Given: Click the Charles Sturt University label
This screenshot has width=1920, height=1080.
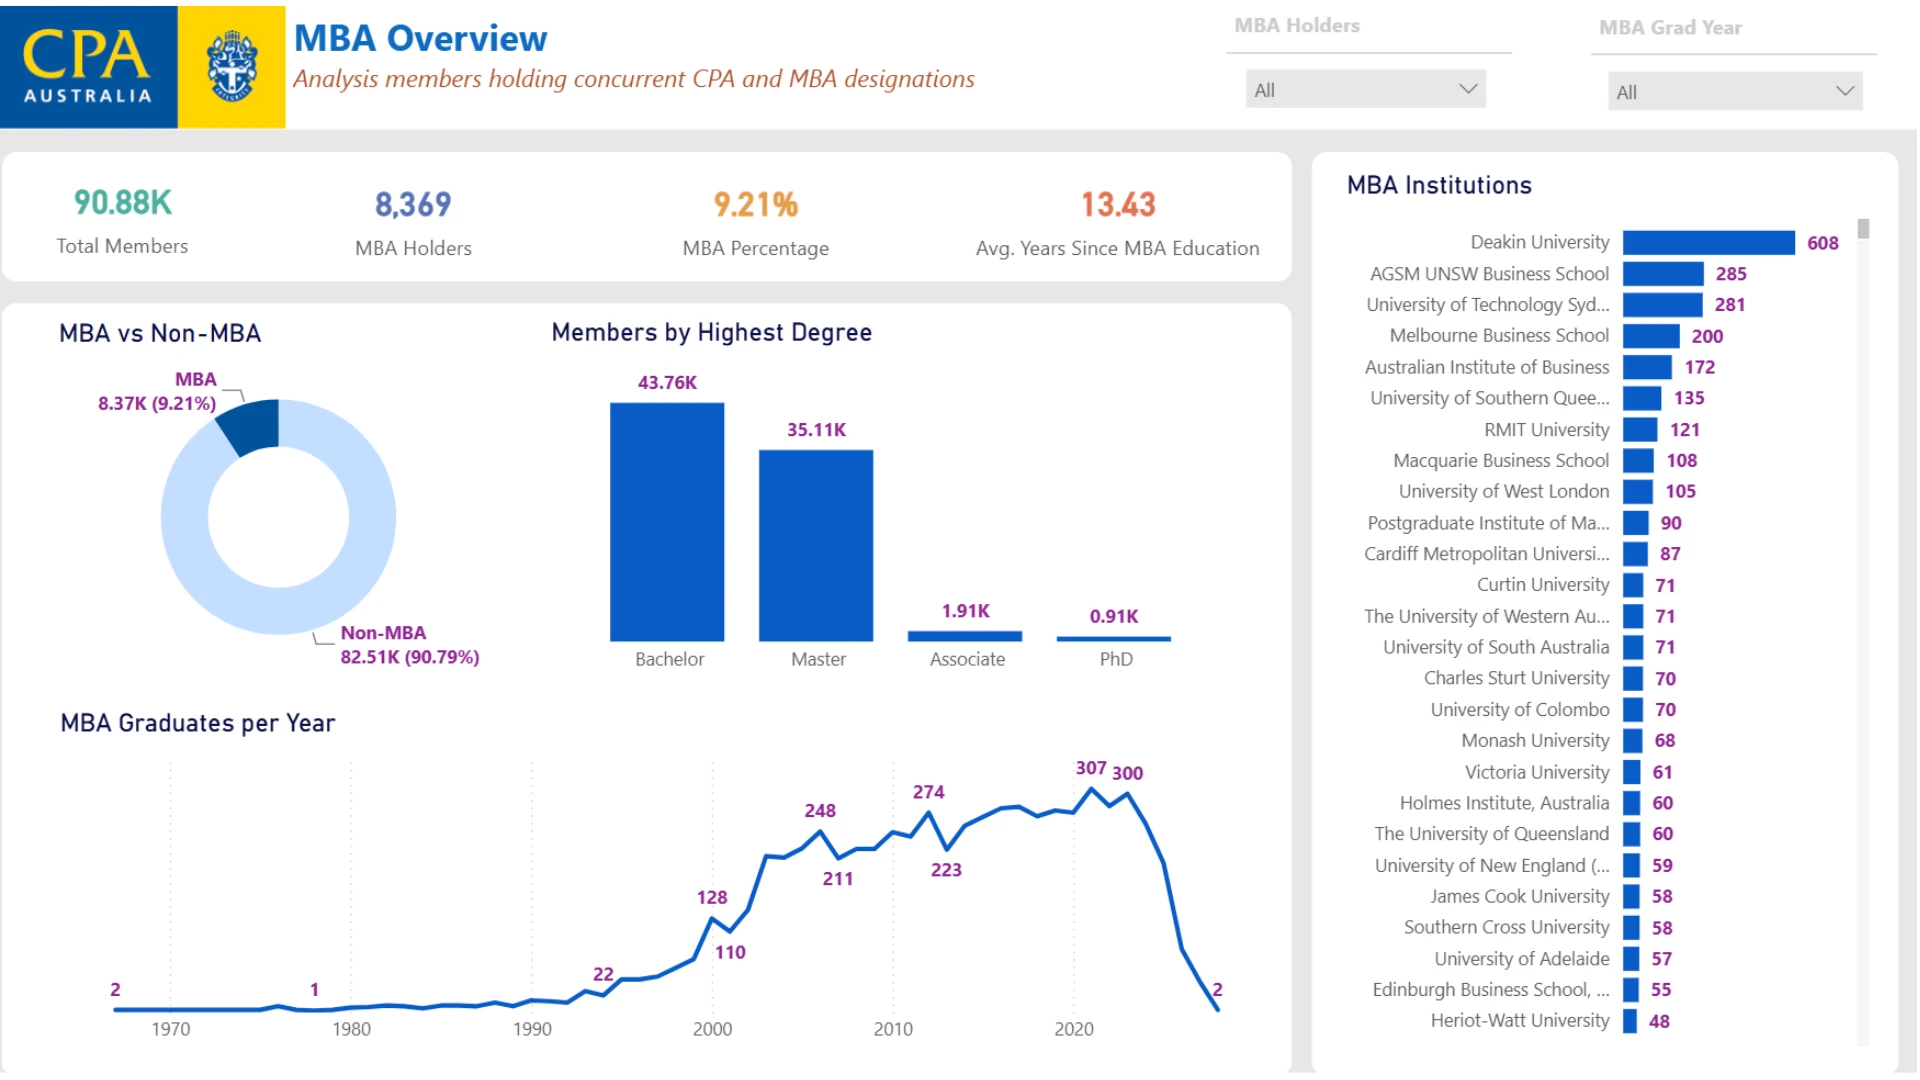Looking at the screenshot, I should click(x=1516, y=678).
